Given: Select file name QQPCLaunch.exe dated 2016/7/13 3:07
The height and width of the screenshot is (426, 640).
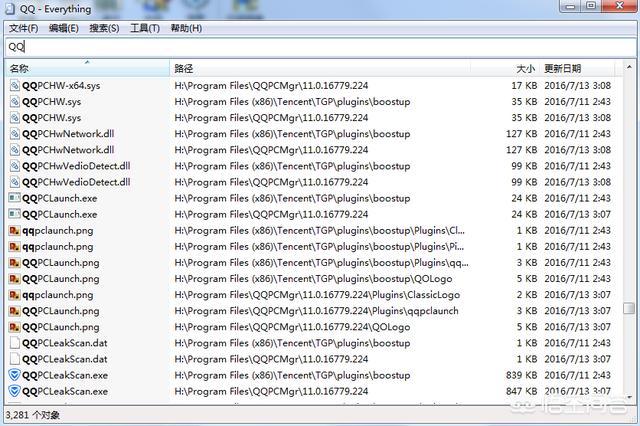Looking at the screenshot, I should click(x=60, y=214).
